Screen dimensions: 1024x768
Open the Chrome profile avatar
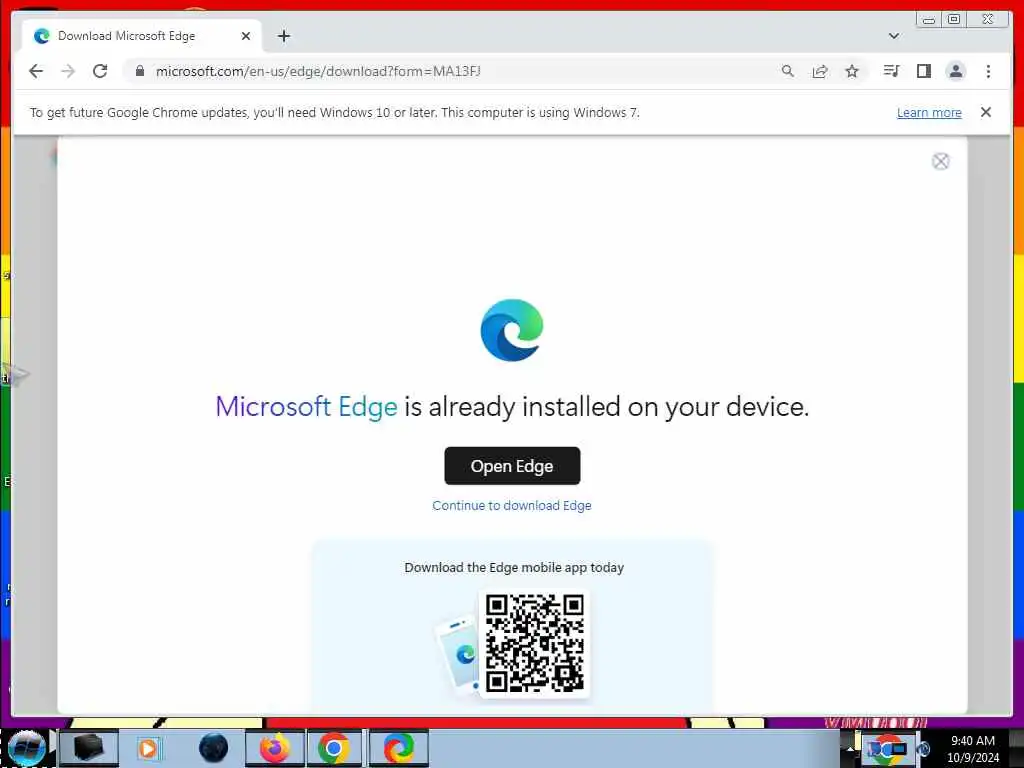(956, 71)
